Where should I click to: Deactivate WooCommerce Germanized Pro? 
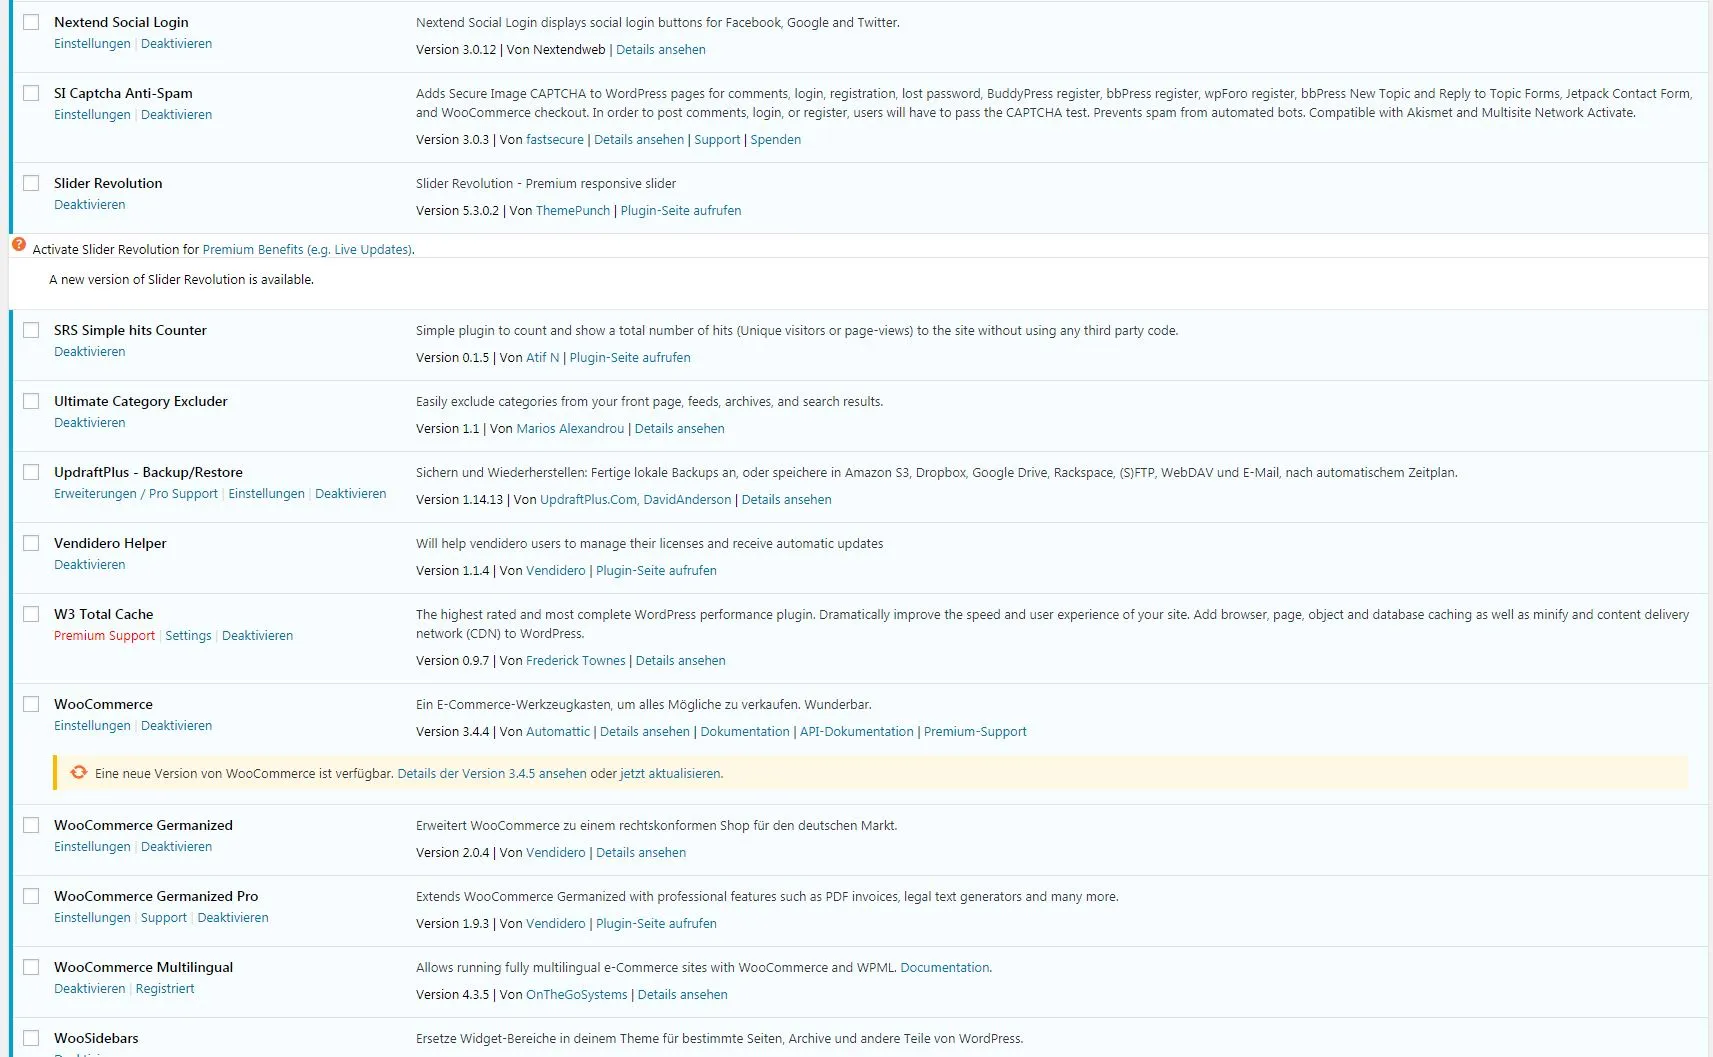click(x=233, y=918)
